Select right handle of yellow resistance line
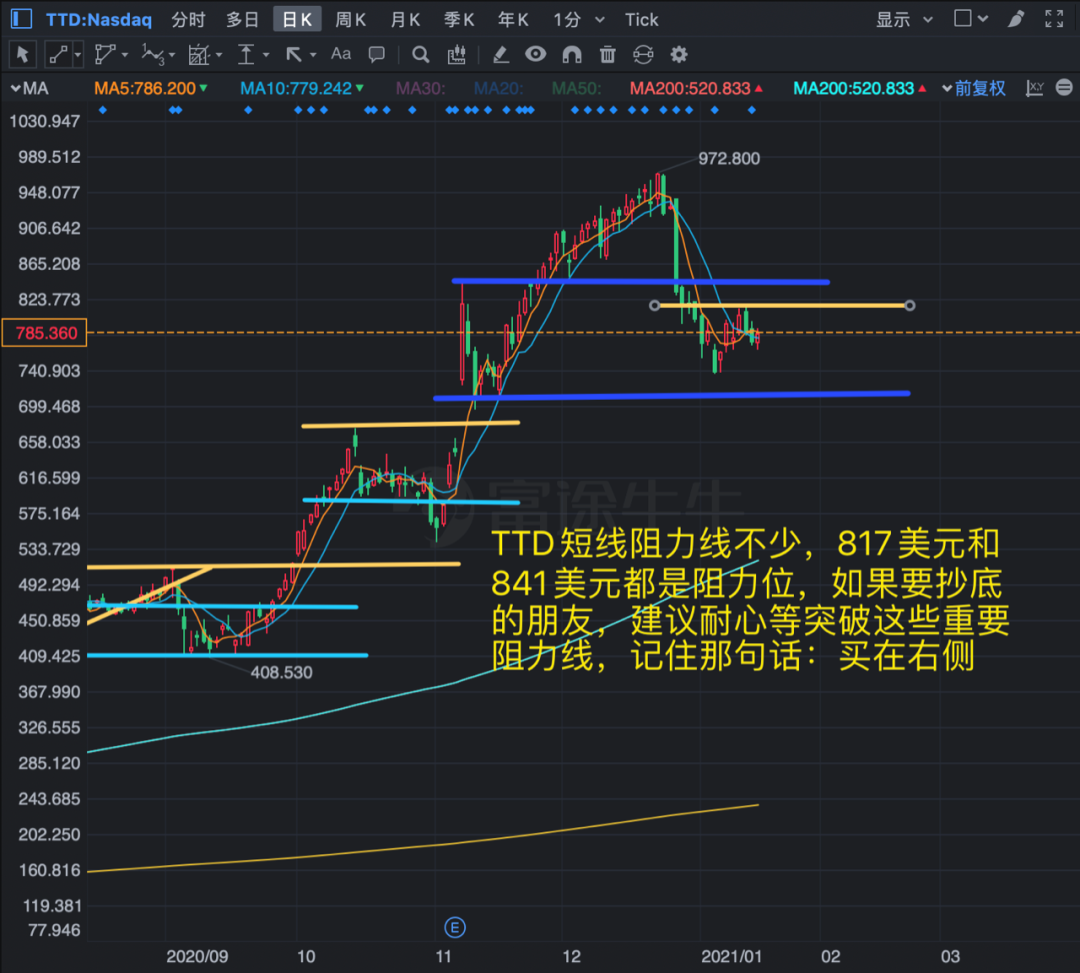The height and width of the screenshot is (973, 1080). 910,305
